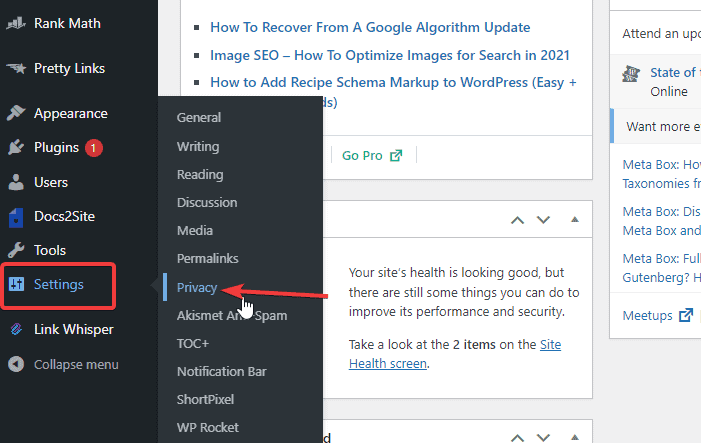
Task: Select Reading in Settings submenu
Action: pyautogui.click(x=200, y=174)
